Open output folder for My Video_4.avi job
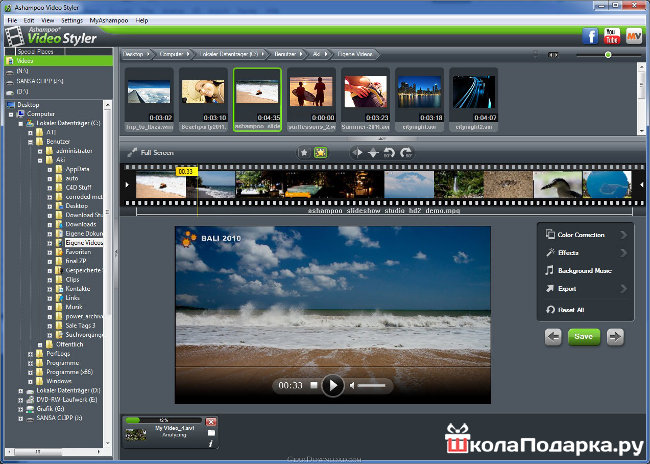650x464 pixels. [x=211, y=433]
